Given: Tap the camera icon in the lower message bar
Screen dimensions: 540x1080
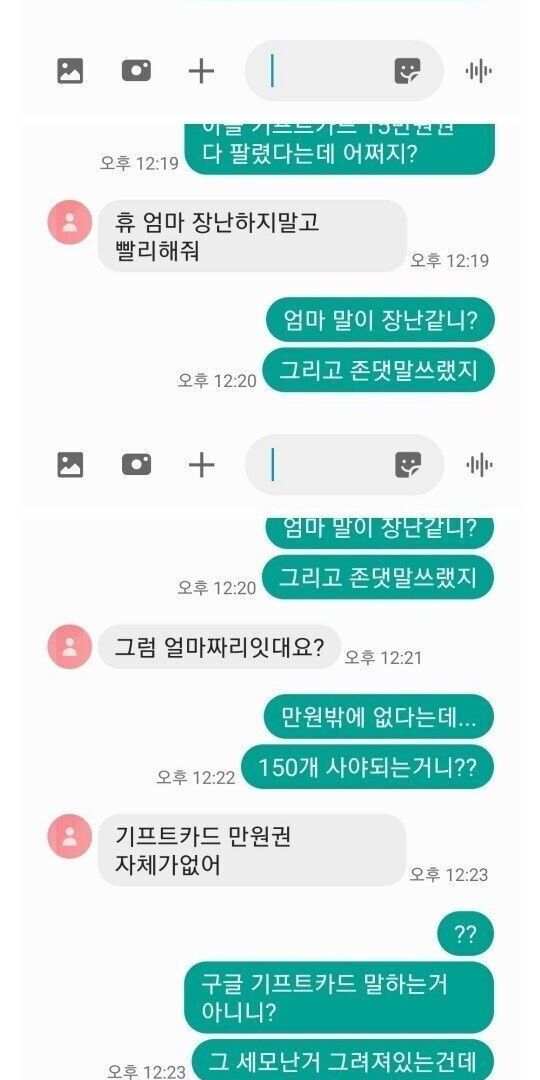Looking at the screenshot, I should pos(136,465).
